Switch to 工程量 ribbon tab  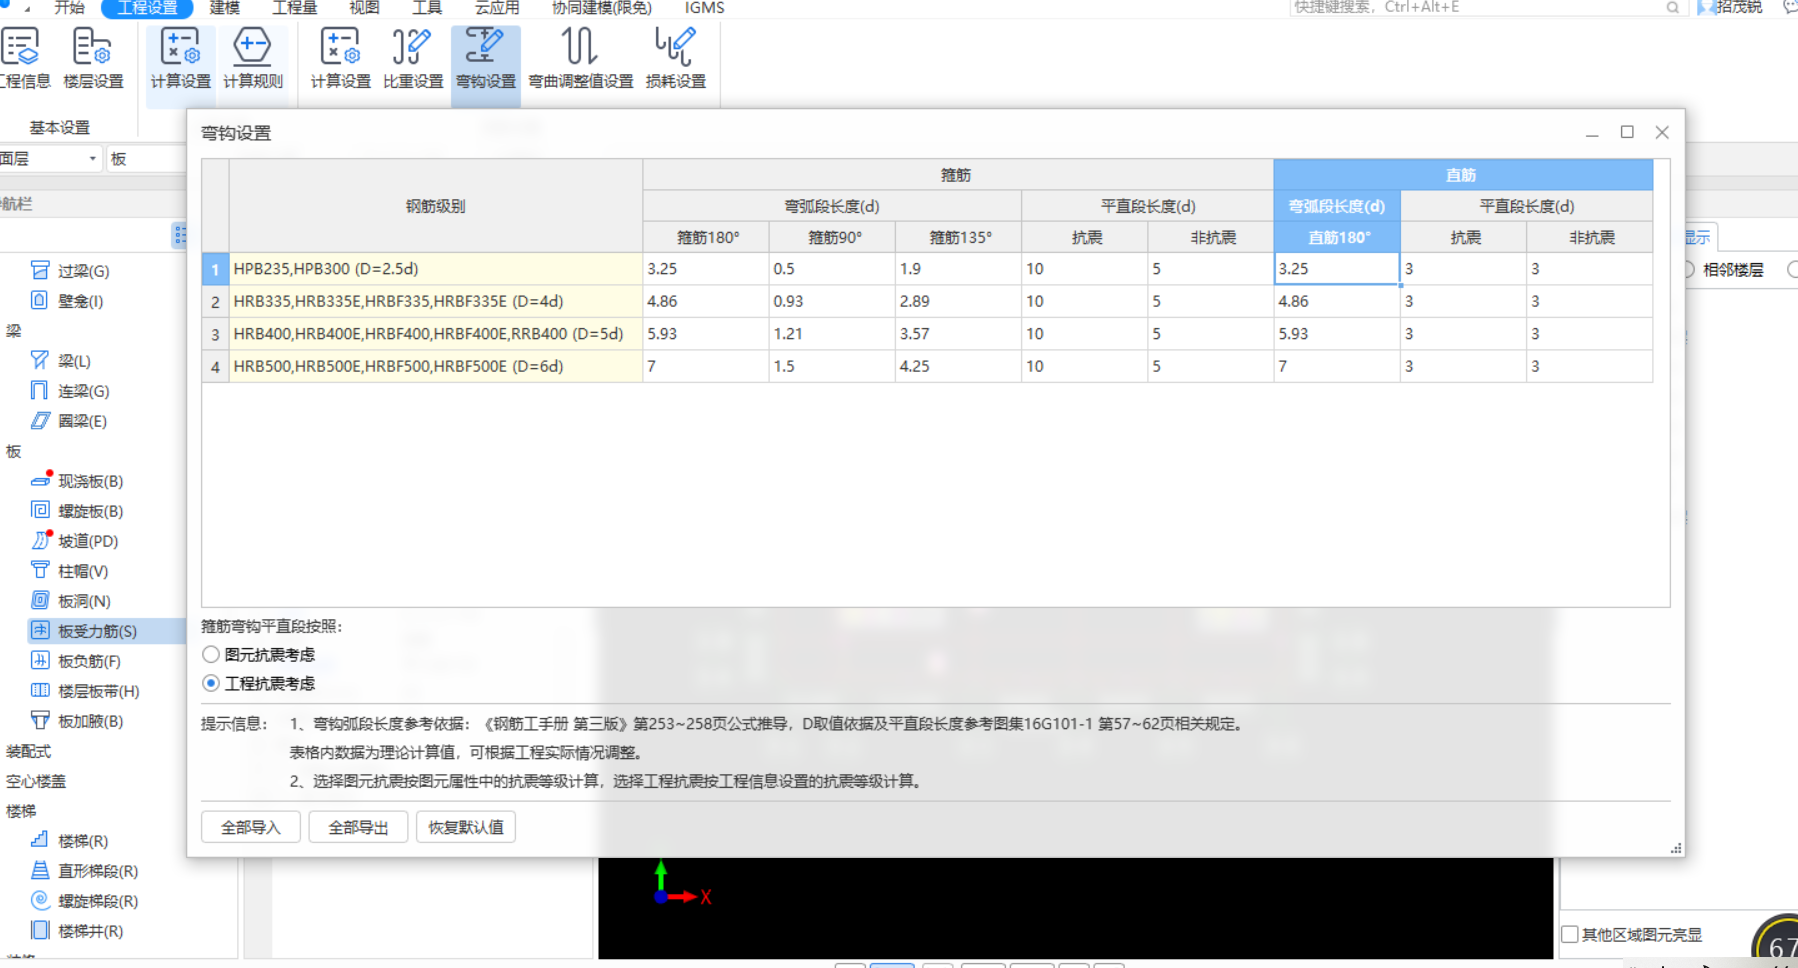(x=295, y=8)
